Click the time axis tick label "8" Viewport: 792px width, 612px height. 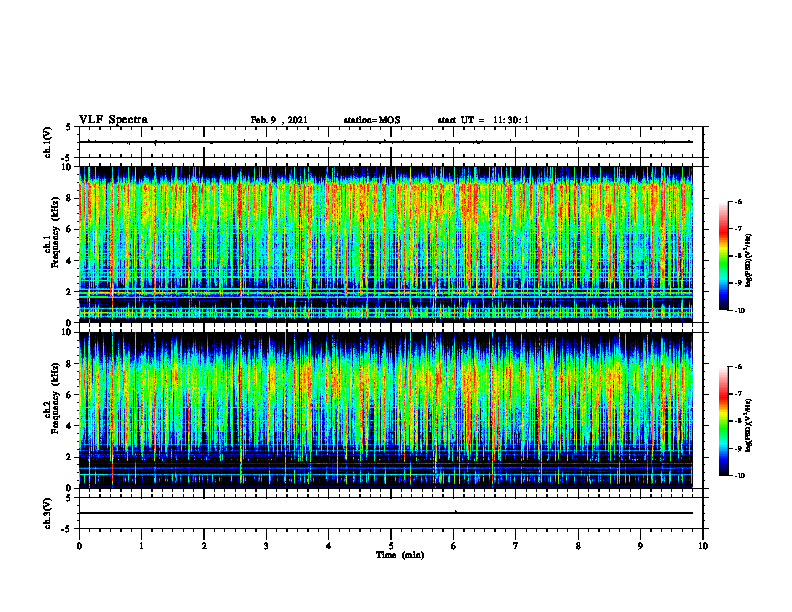click(x=578, y=546)
